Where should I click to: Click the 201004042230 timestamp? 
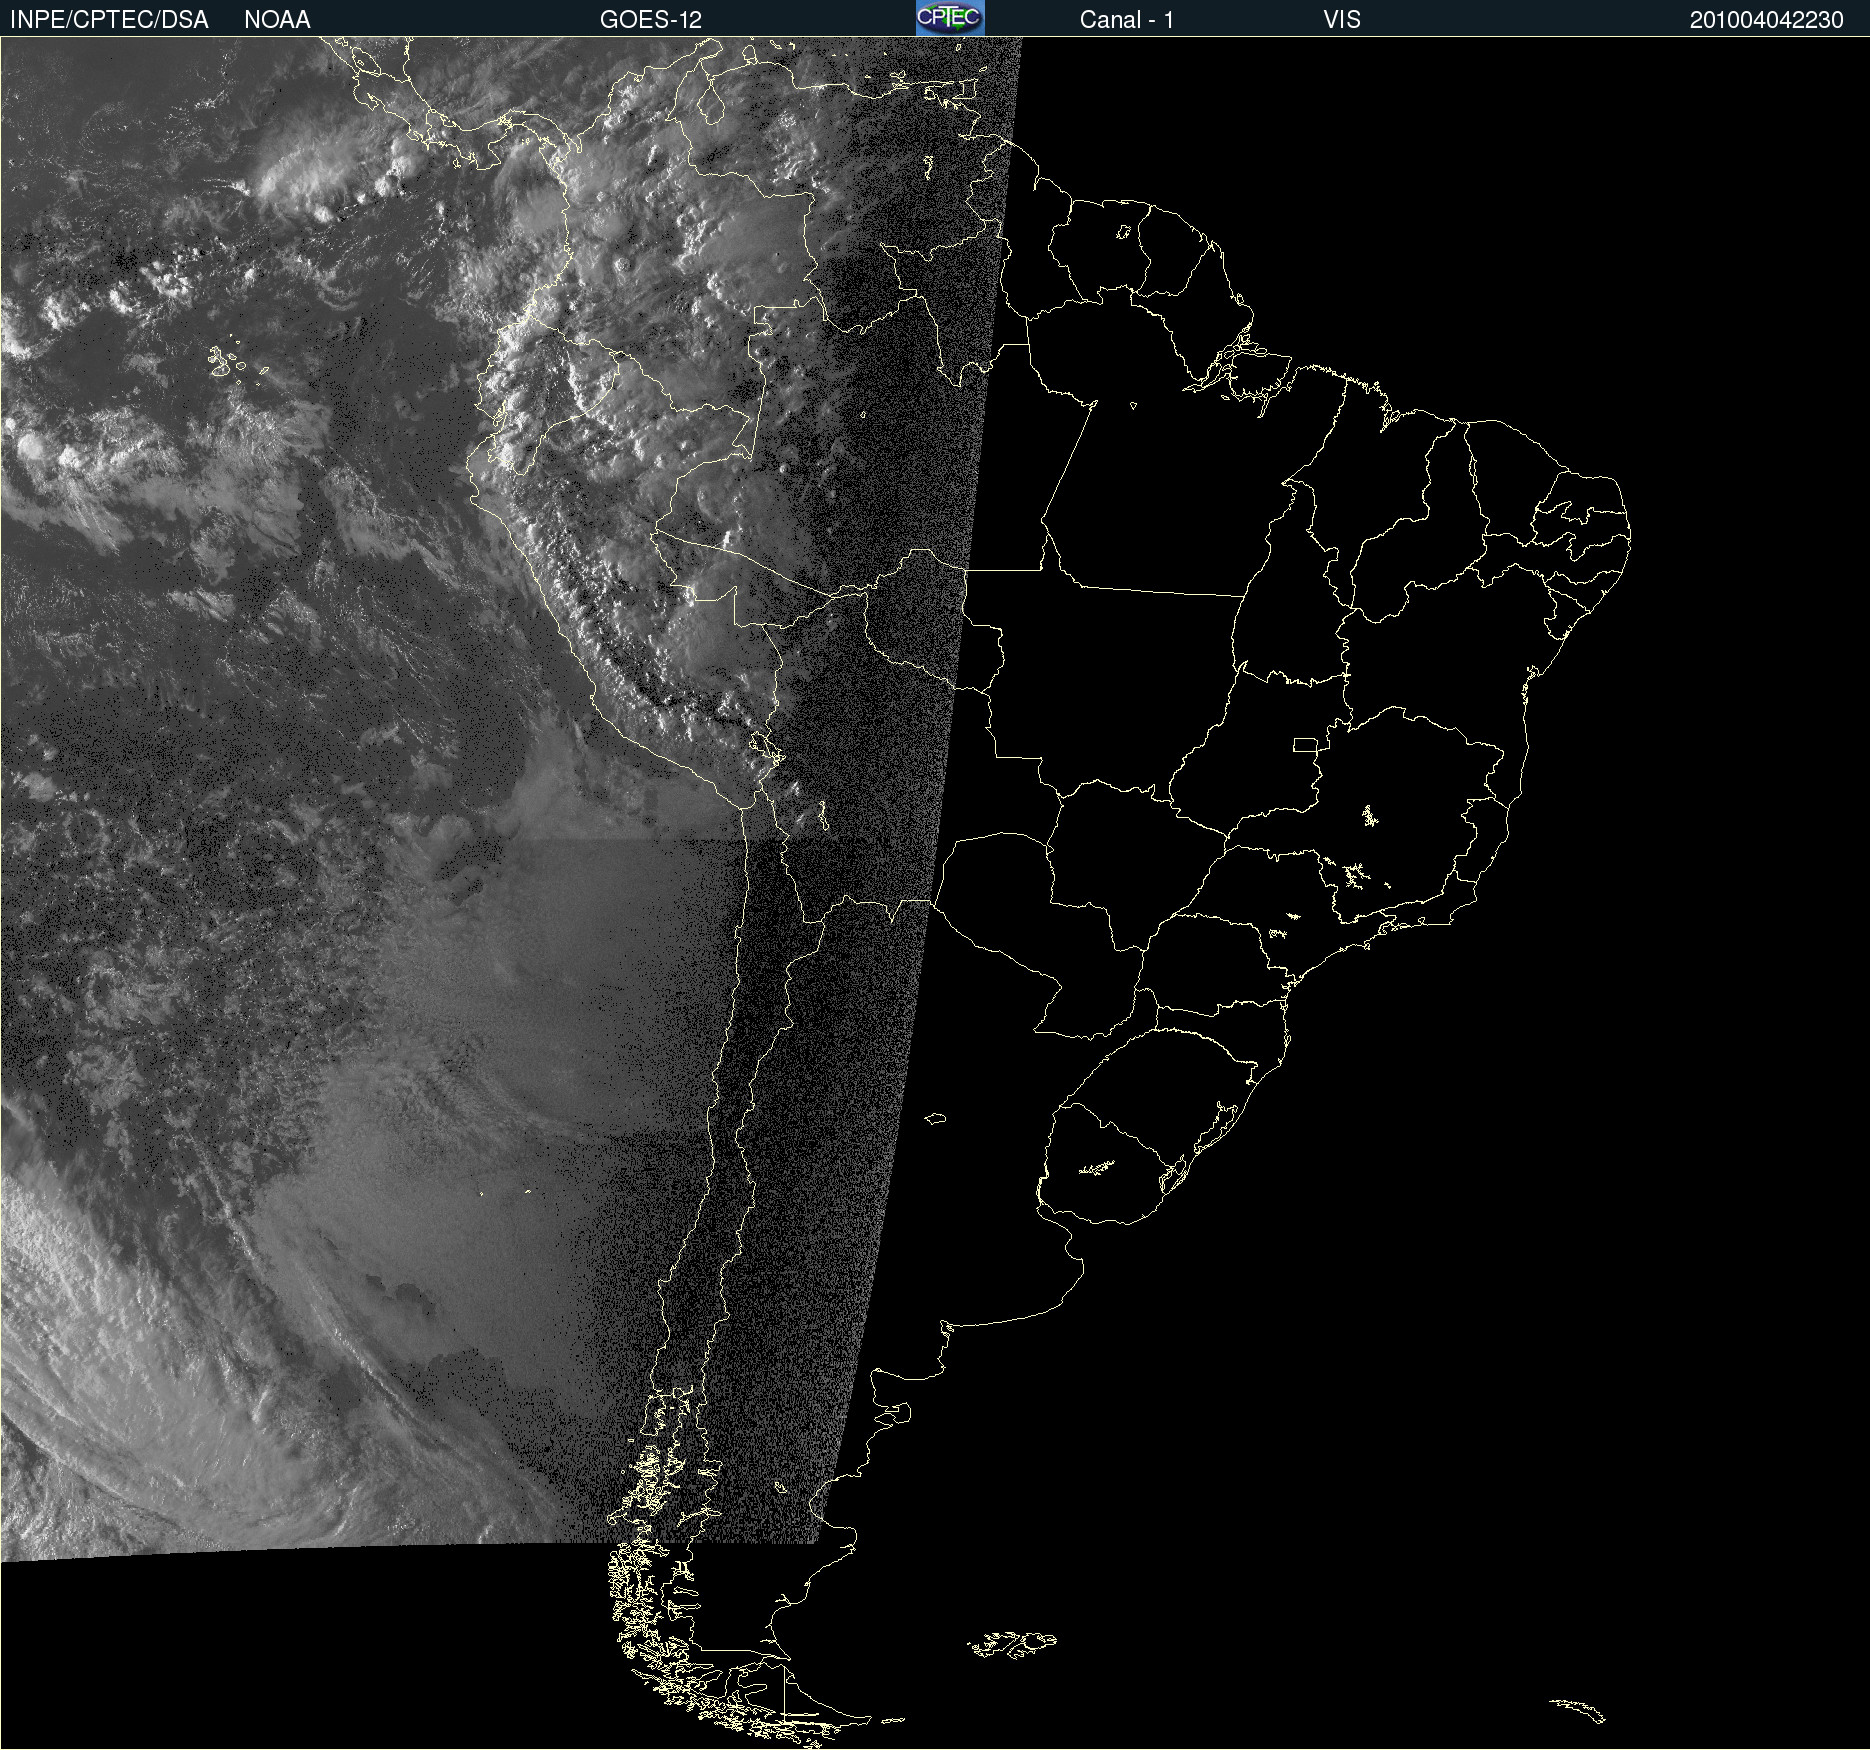coord(1767,20)
